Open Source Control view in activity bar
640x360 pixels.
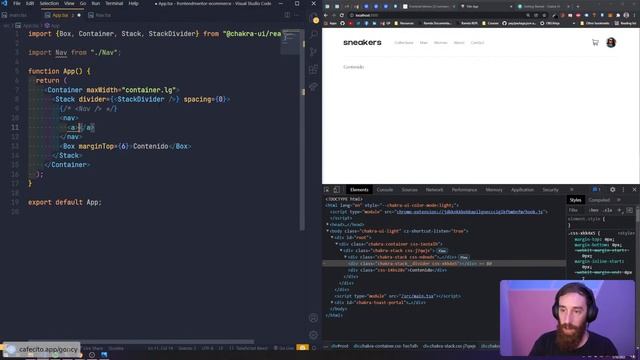point(313,52)
